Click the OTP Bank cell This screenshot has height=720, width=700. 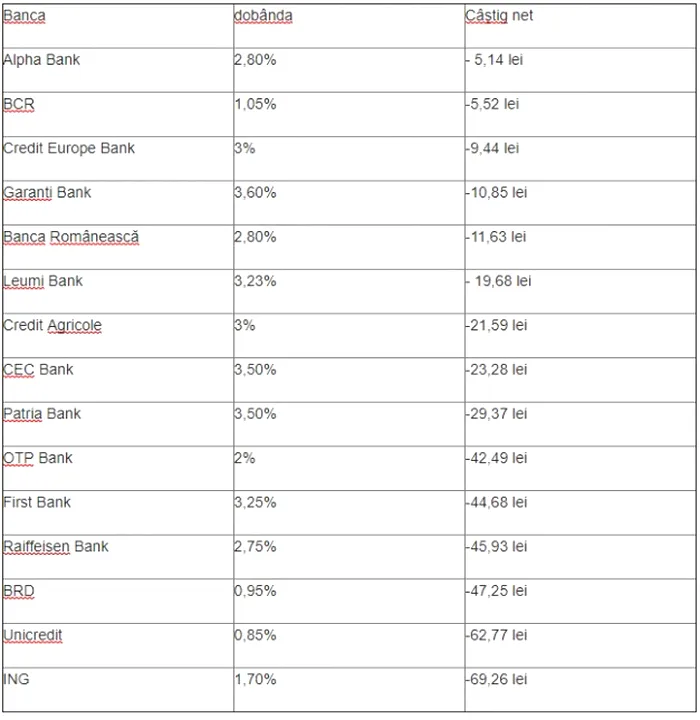click(x=38, y=458)
